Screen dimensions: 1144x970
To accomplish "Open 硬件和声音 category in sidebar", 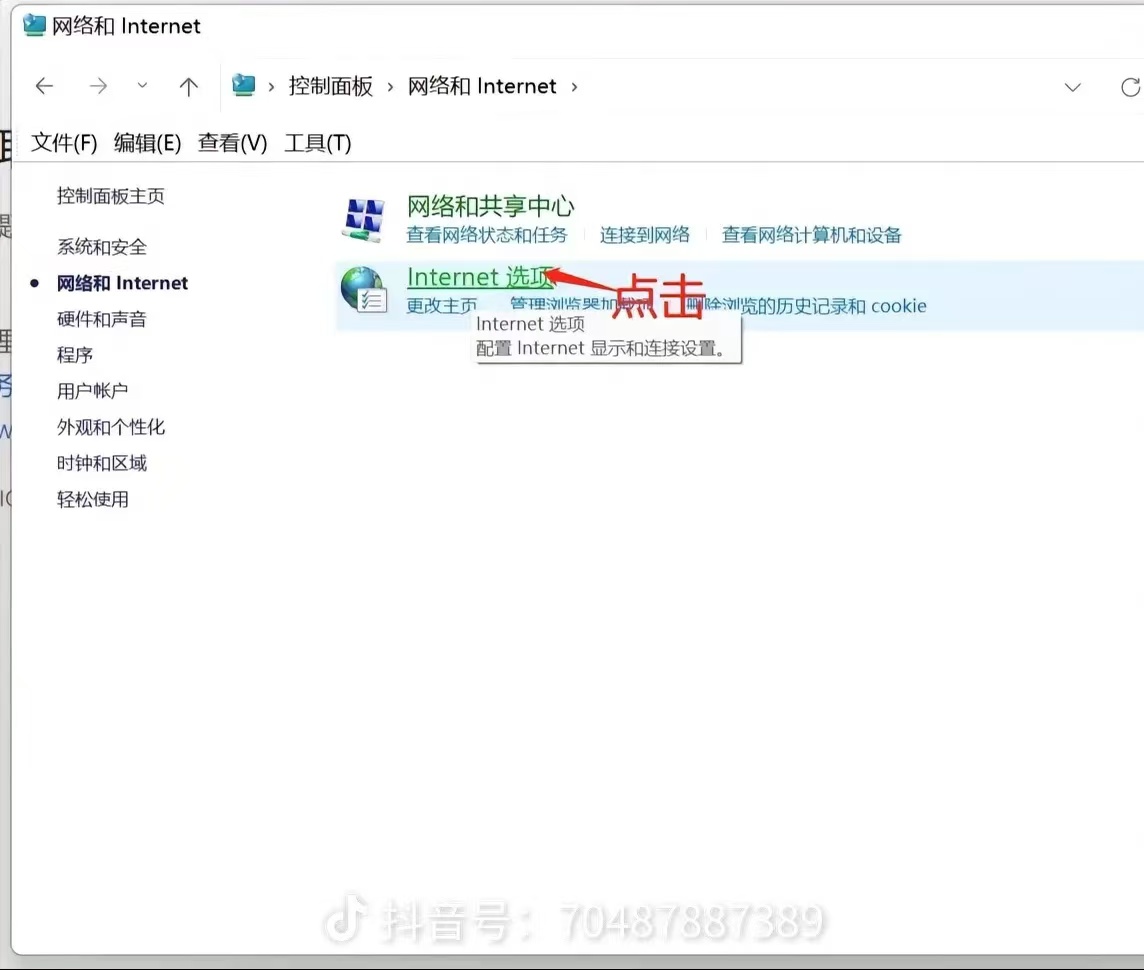I will click(102, 319).
